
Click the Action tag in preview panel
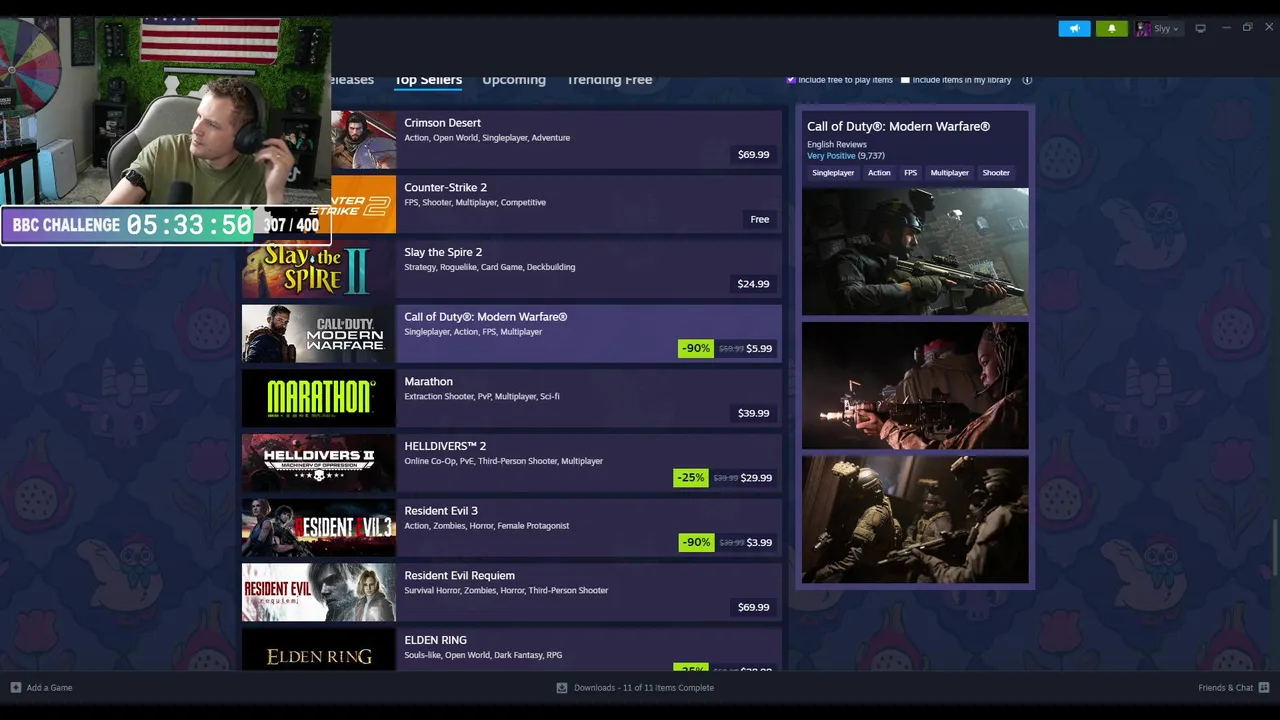coord(879,173)
